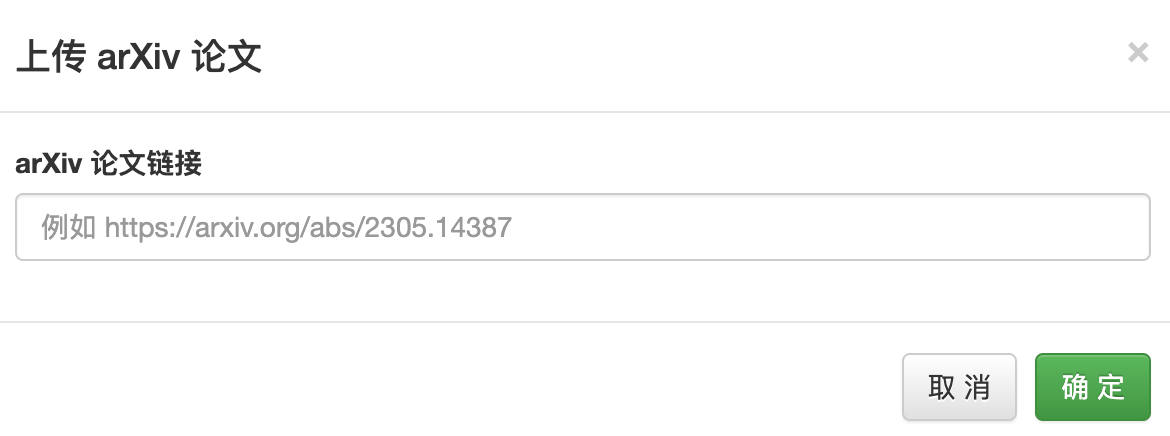
Task: Click the arXiv 论文链接 input field
Action: pyautogui.click(x=583, y=227)
